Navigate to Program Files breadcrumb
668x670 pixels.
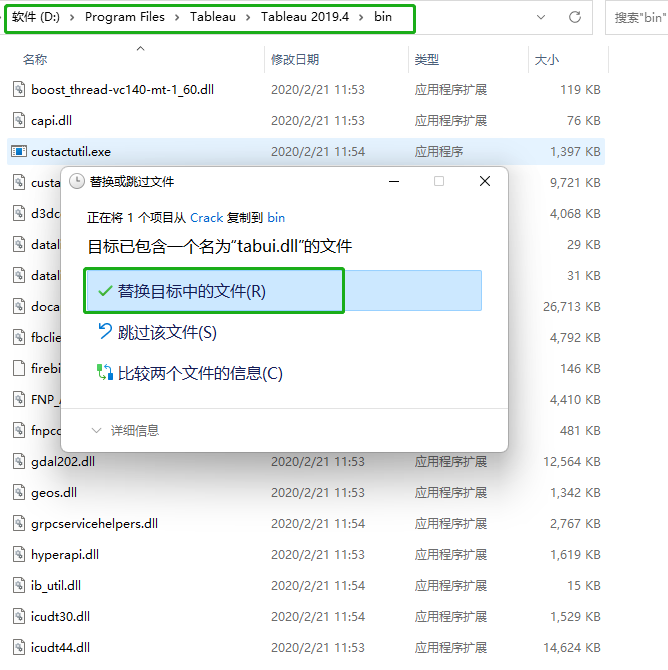tap(125, 17)
